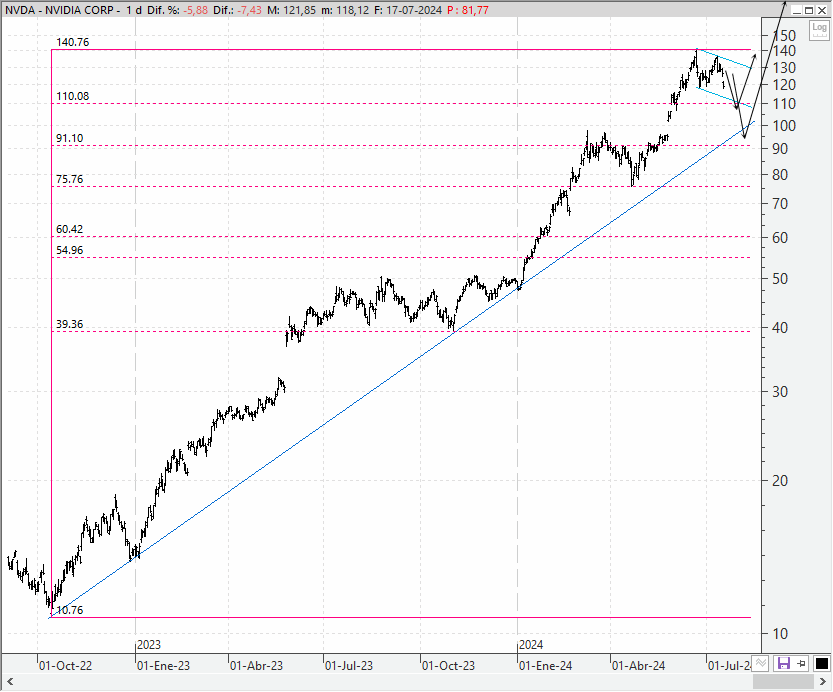Click the 01-Ene-24 date axis label
Image resolution: width=833 pixels, height=692 pixels.
point(546,665)
